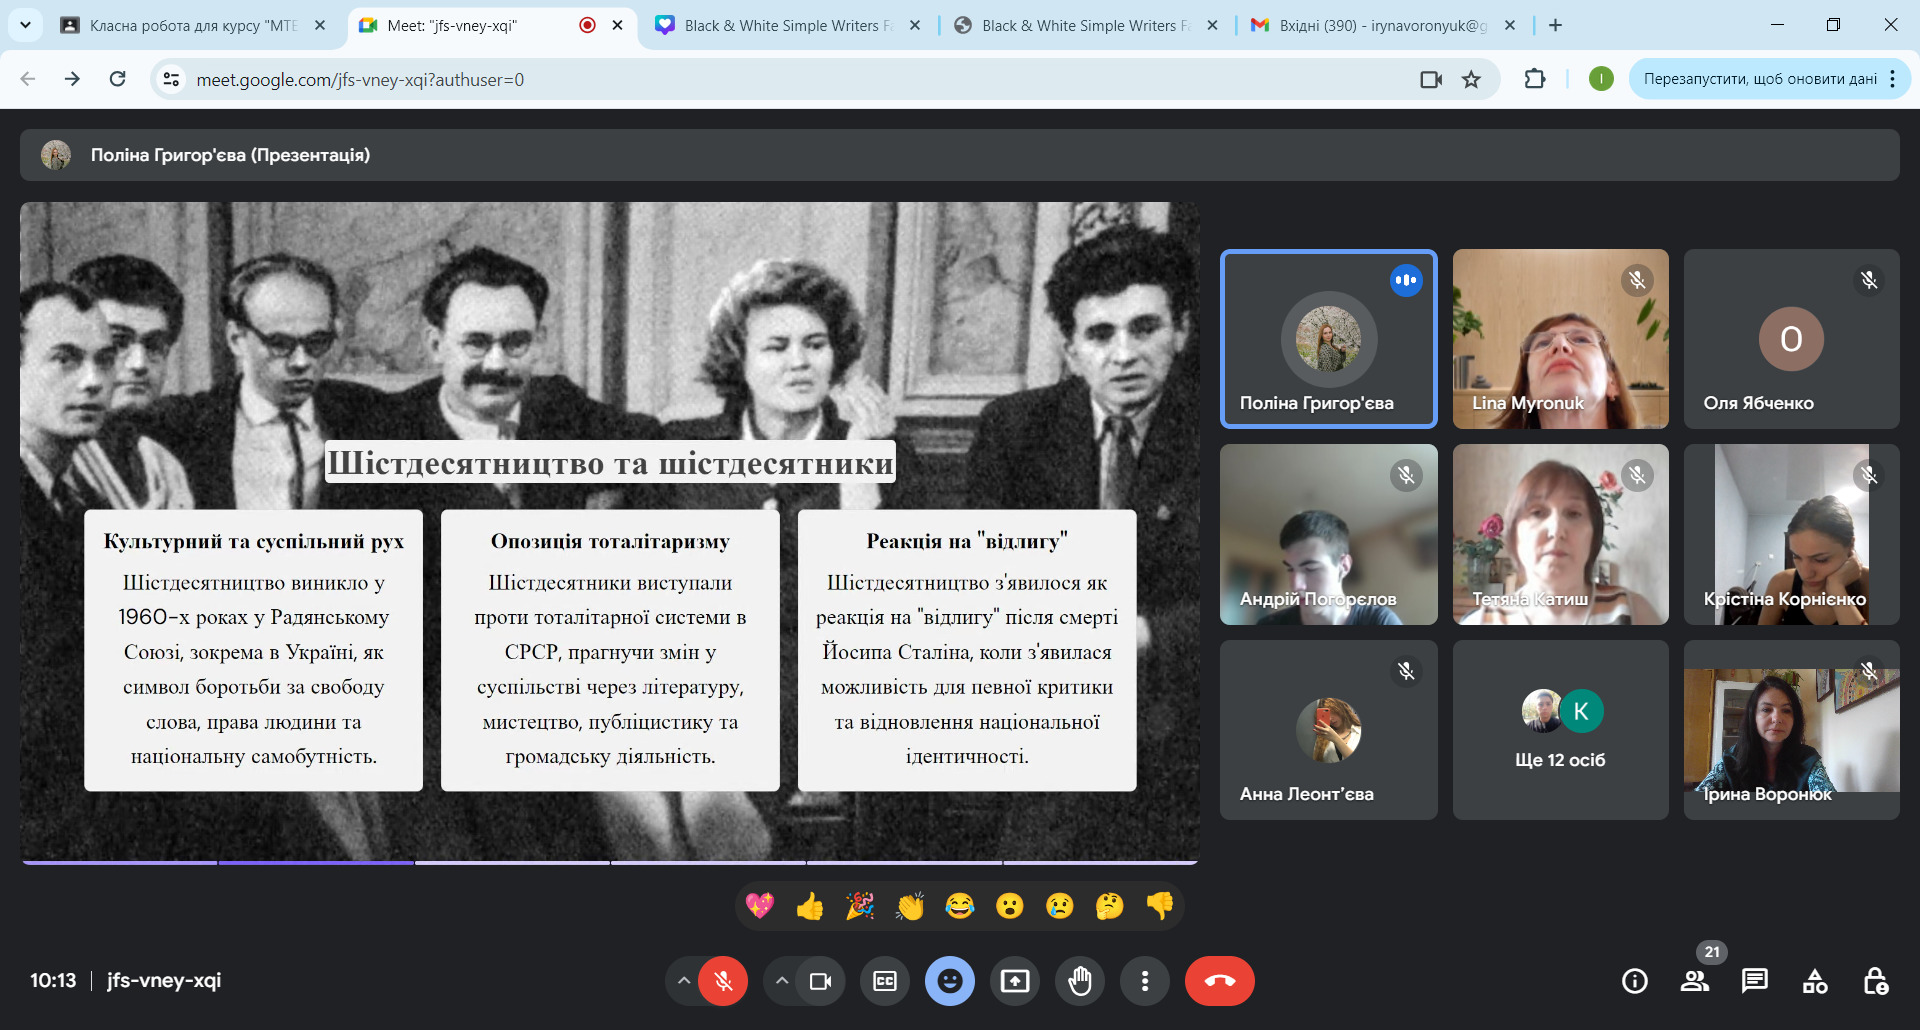The height and width of the screenshot is (1030, 1920).
Task: Expand video settings arrow next to camera
Action: coord(782,981)
